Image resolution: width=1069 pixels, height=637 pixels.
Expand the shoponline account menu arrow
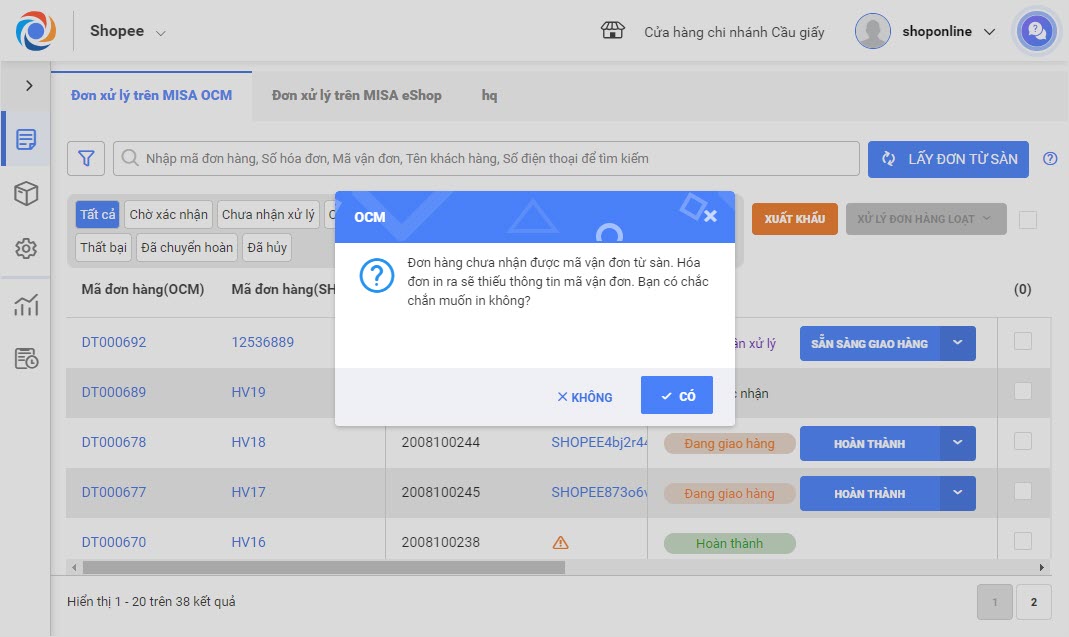pyautogui.click(x=989, y=31)
